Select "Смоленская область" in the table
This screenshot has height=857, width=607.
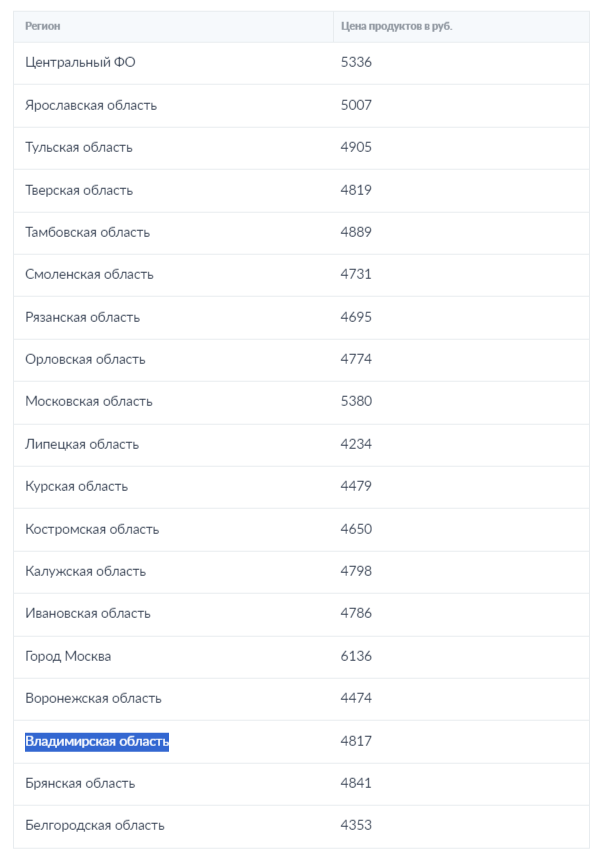tap(89, 275)
